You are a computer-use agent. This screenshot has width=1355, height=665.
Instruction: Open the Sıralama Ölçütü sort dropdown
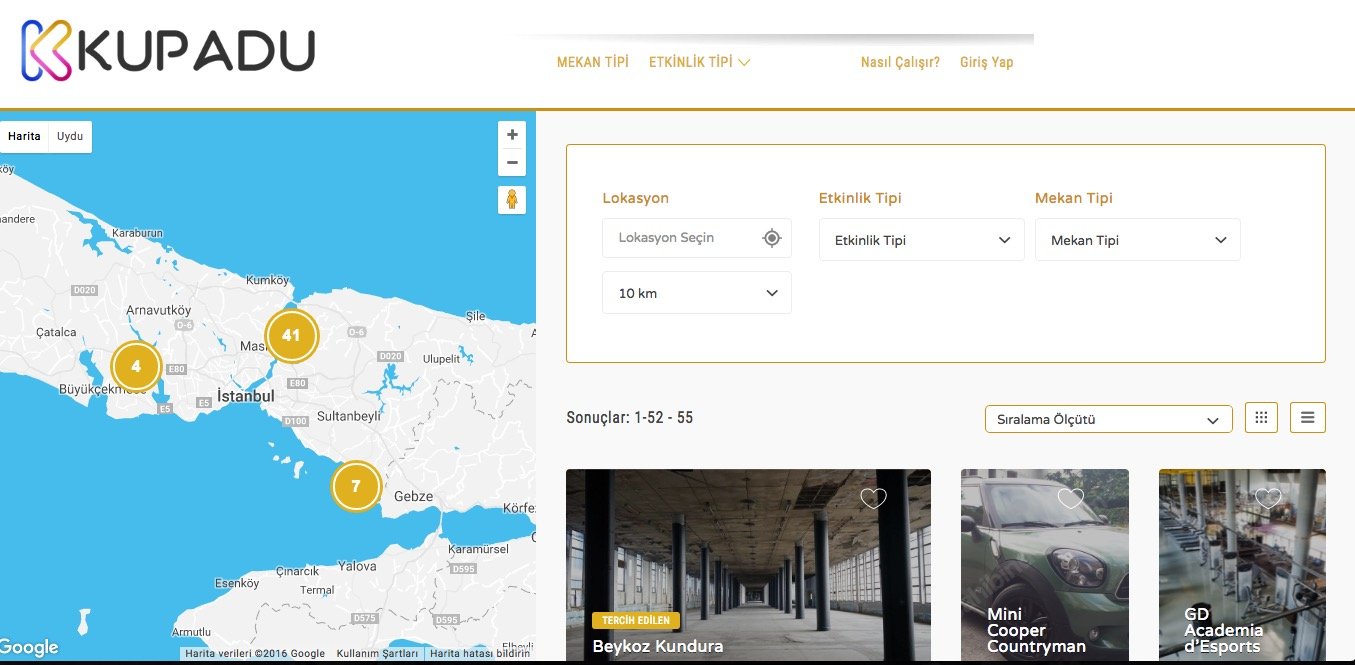click(1108, 420)
